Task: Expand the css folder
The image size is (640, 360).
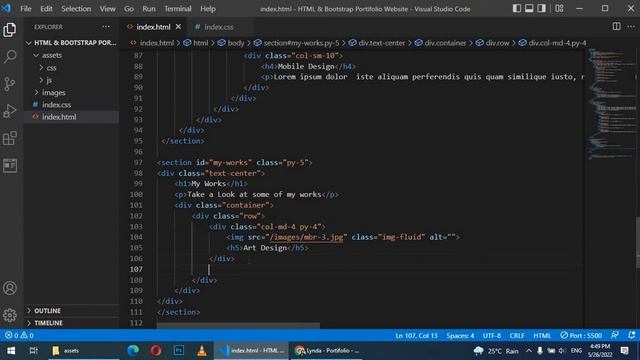Action: click(71, 67)
